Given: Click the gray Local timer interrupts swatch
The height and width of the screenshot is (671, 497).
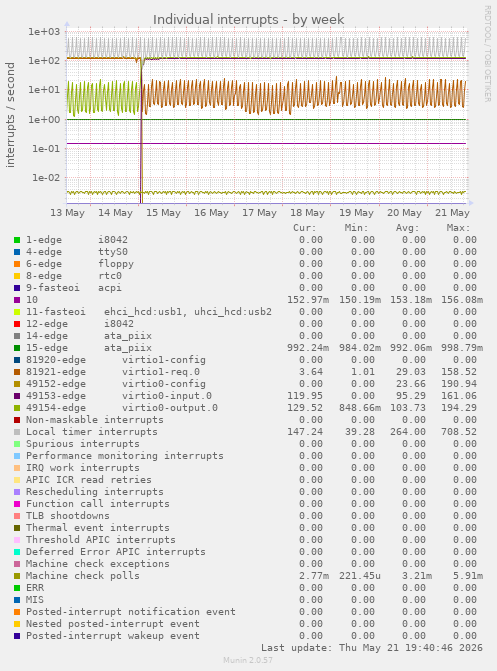Looking at the screenshot, I should [x=17, y=432].
